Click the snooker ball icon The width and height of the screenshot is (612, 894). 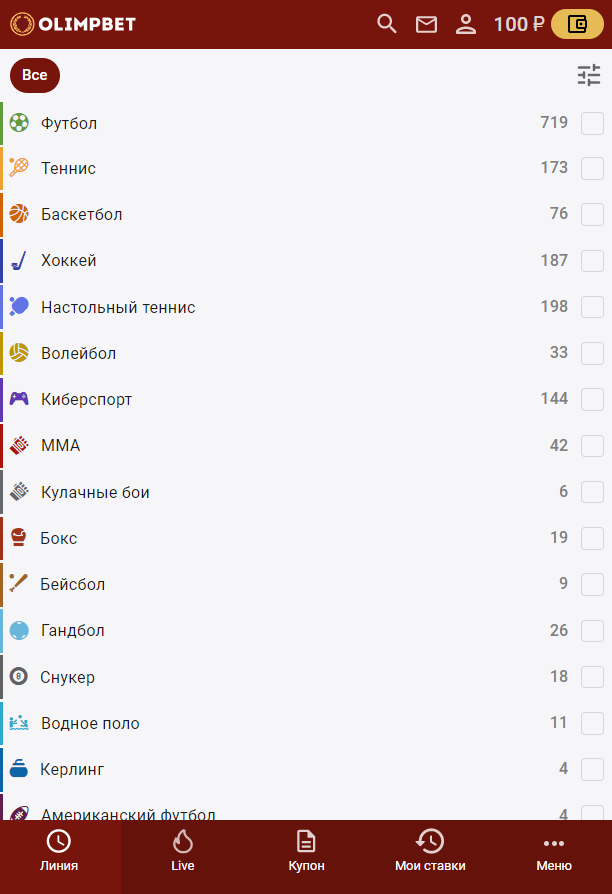(19, 677)
